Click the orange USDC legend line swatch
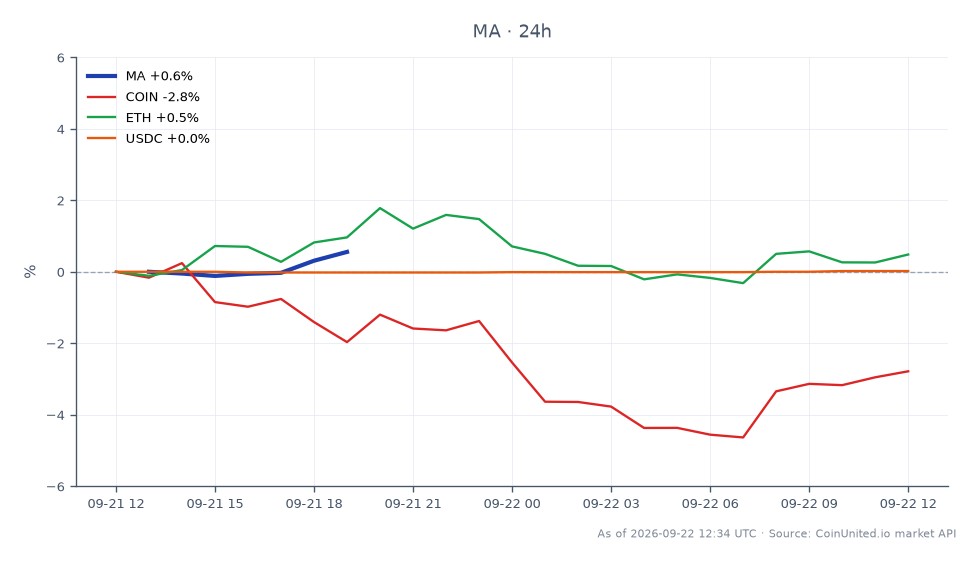The height and width of the screenshot is (564, 980). pos(101,138)
